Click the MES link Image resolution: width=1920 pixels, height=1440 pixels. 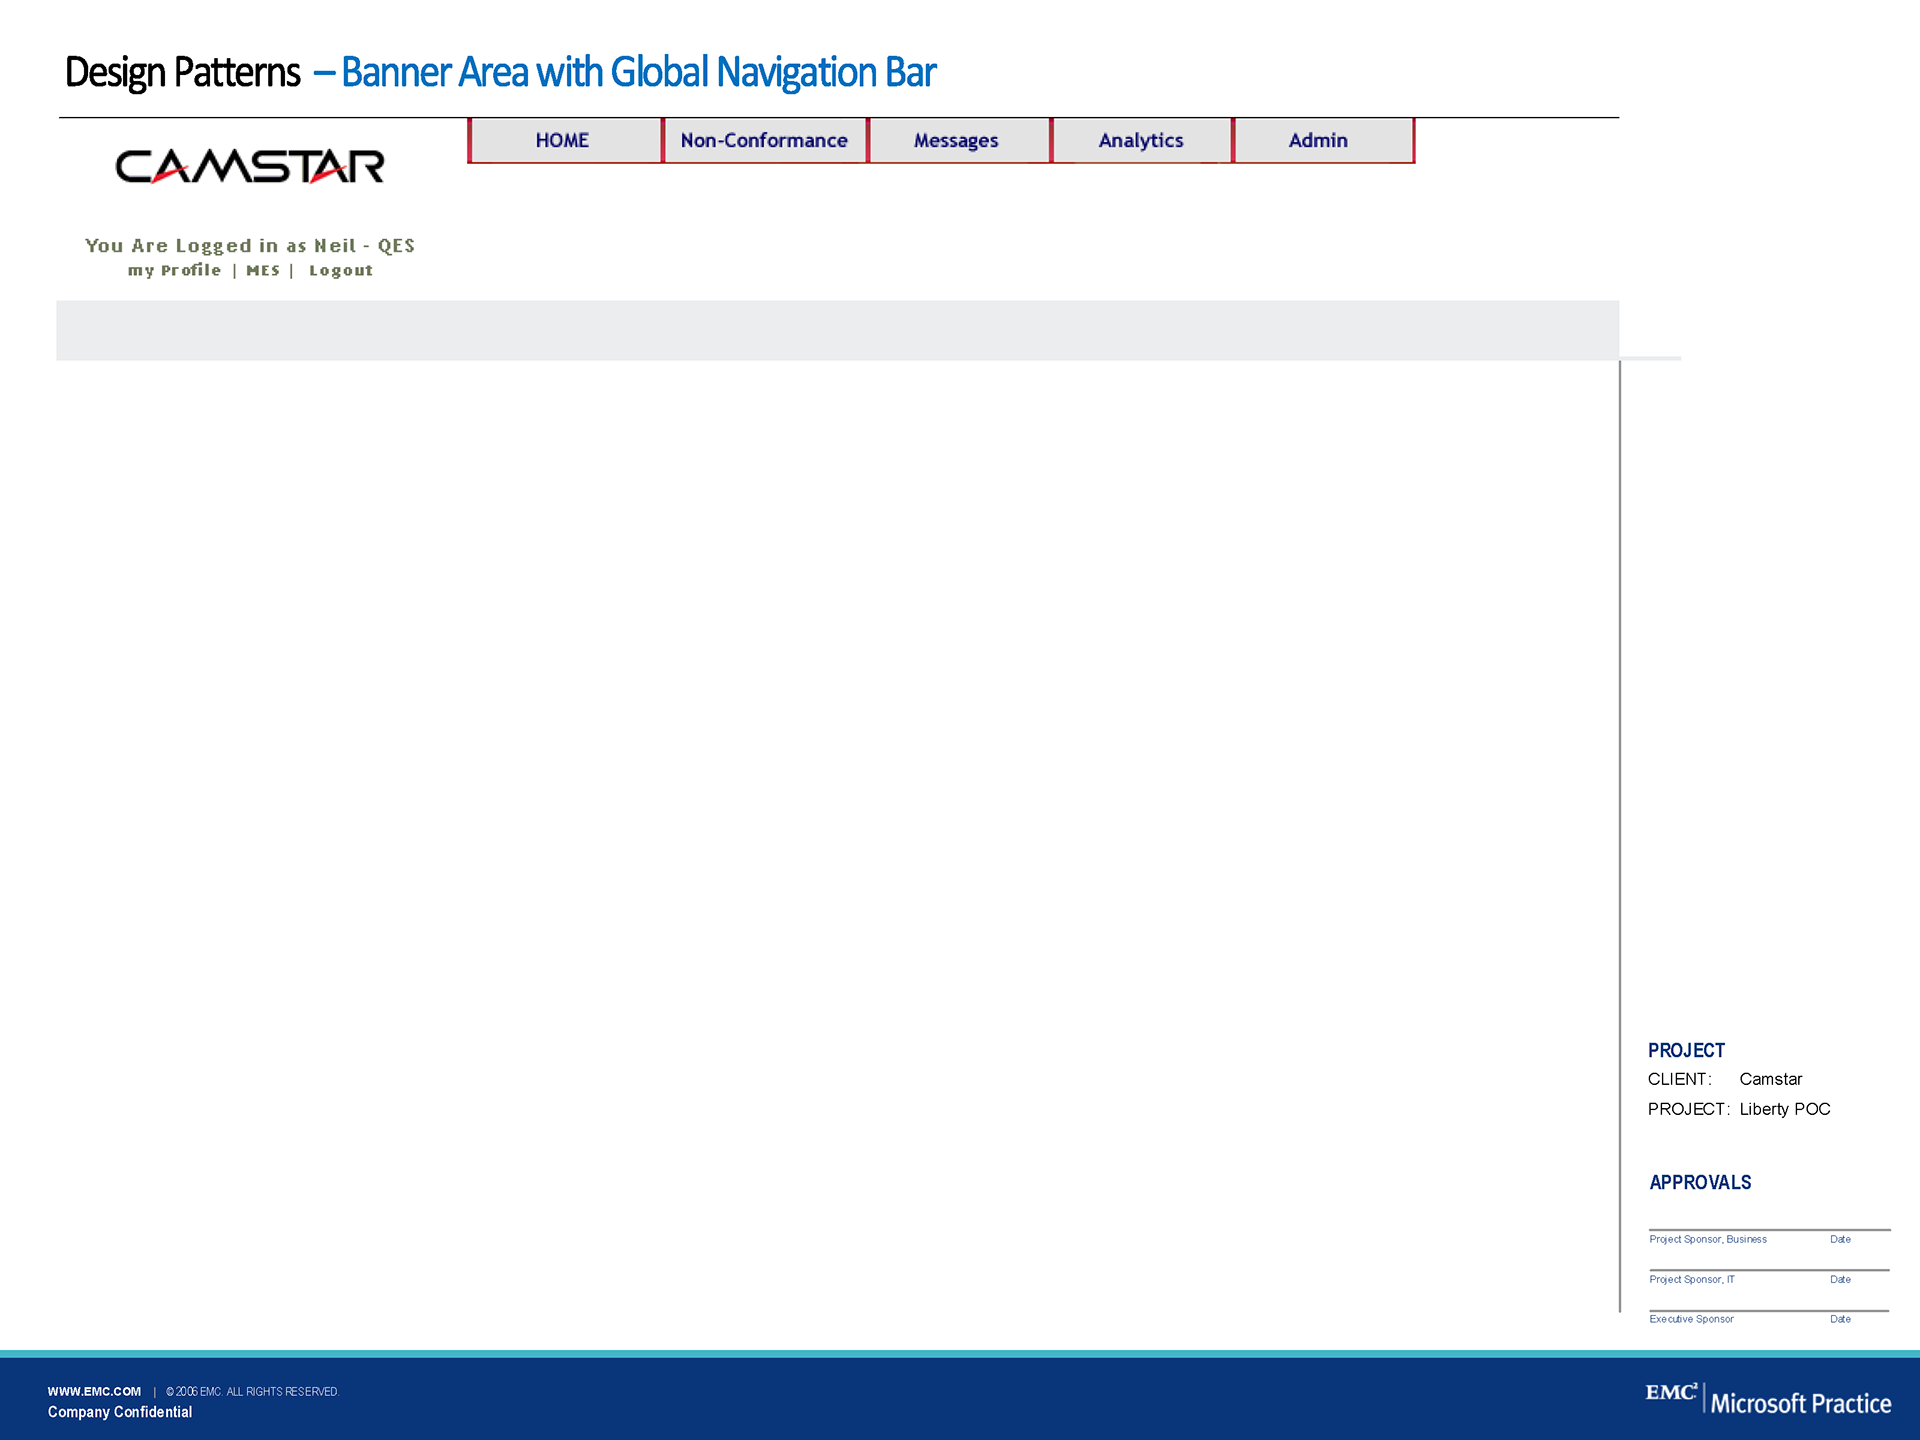263,271
